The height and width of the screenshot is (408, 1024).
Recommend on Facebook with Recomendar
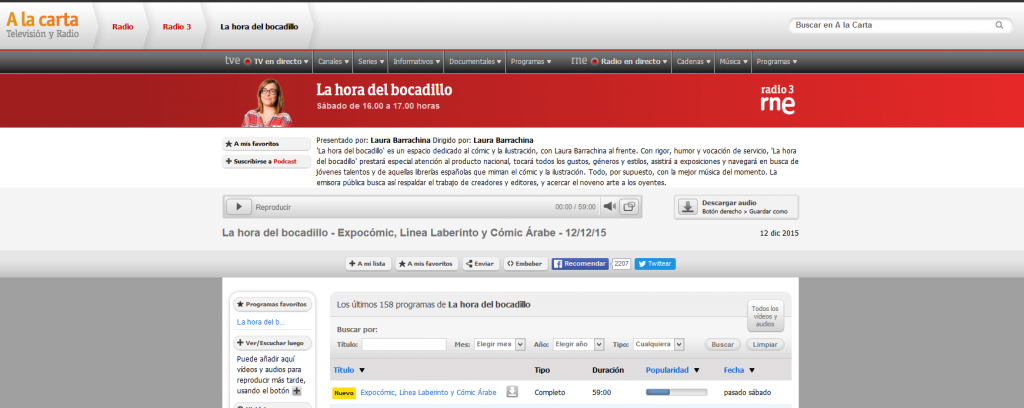(580, 264)
